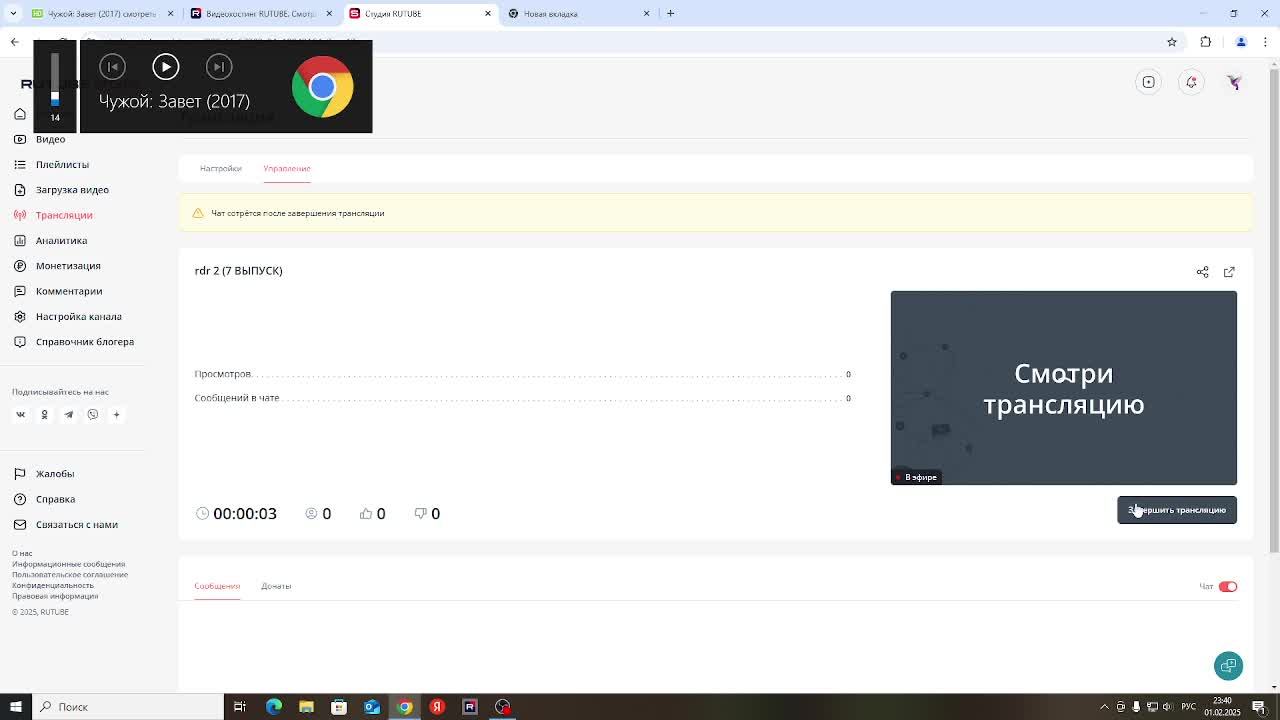This screenshot has height=720, width=1280.
Task: Click the star-shaped social icon
Action: click(116, 414)
